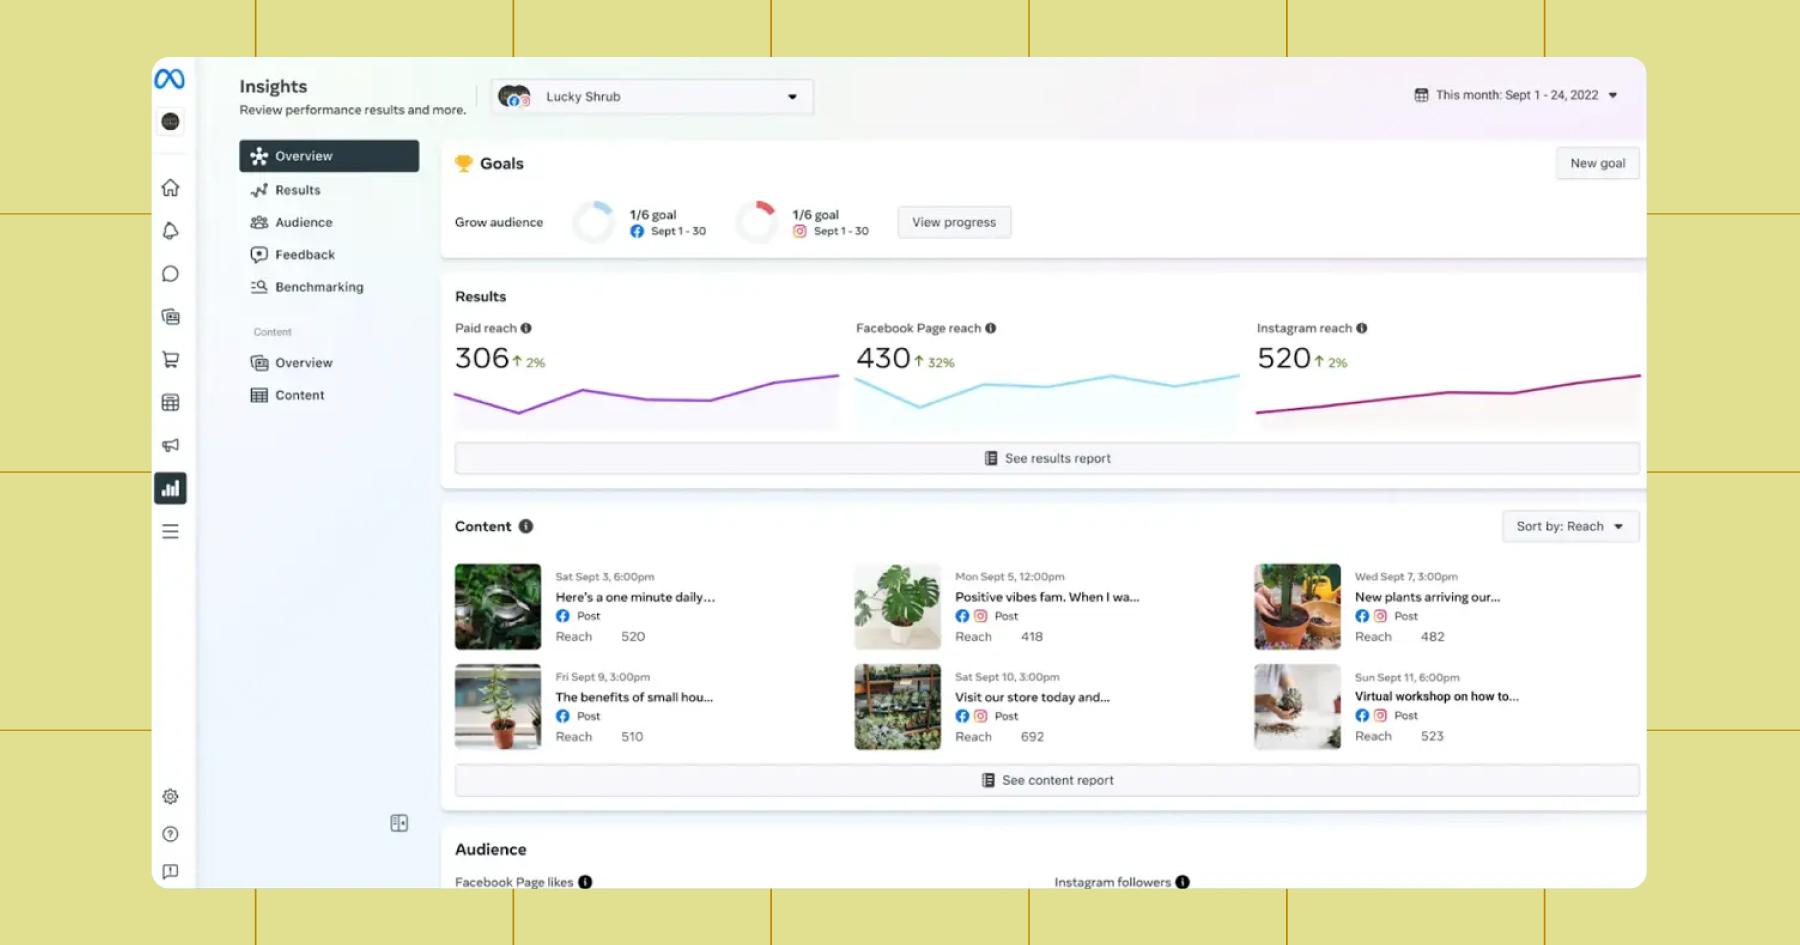Click the New goal button

tap(1597, 163)
